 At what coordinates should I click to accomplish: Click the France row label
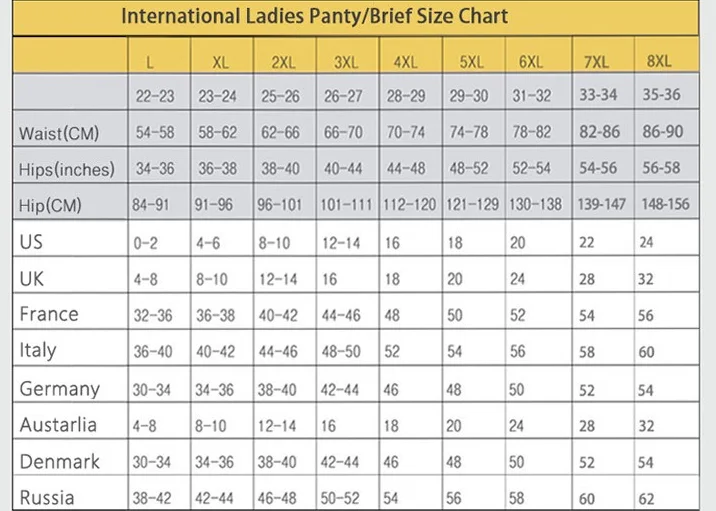tap(49, 314)
